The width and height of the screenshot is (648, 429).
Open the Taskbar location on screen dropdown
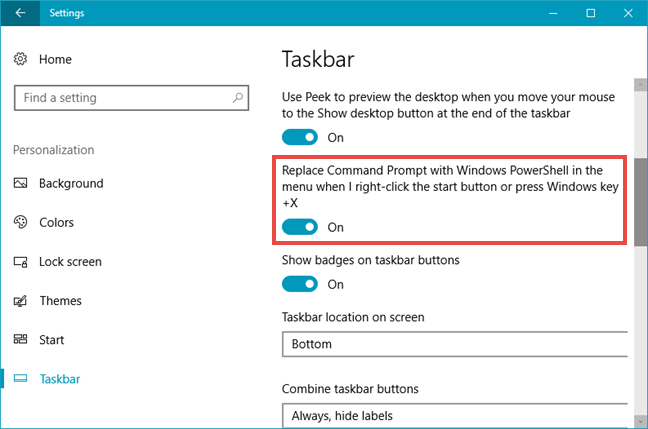(455, 344)
